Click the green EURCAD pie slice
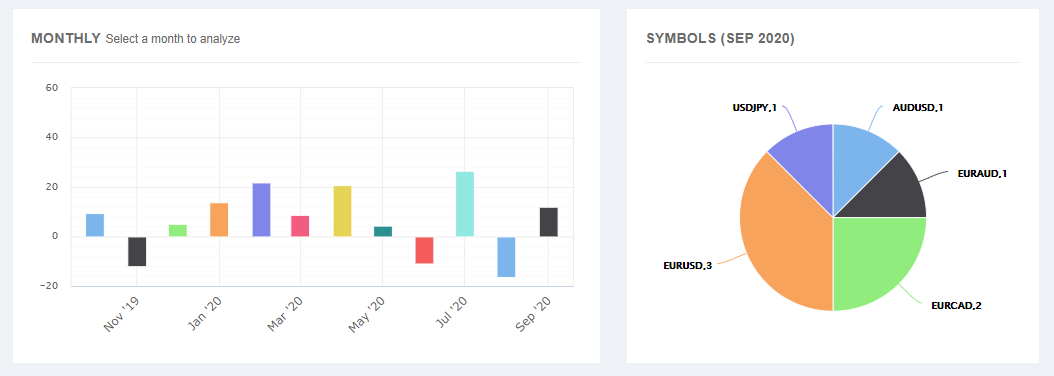Image resolution: width=1054 pixels, height=376 pixels. (874, 259)
